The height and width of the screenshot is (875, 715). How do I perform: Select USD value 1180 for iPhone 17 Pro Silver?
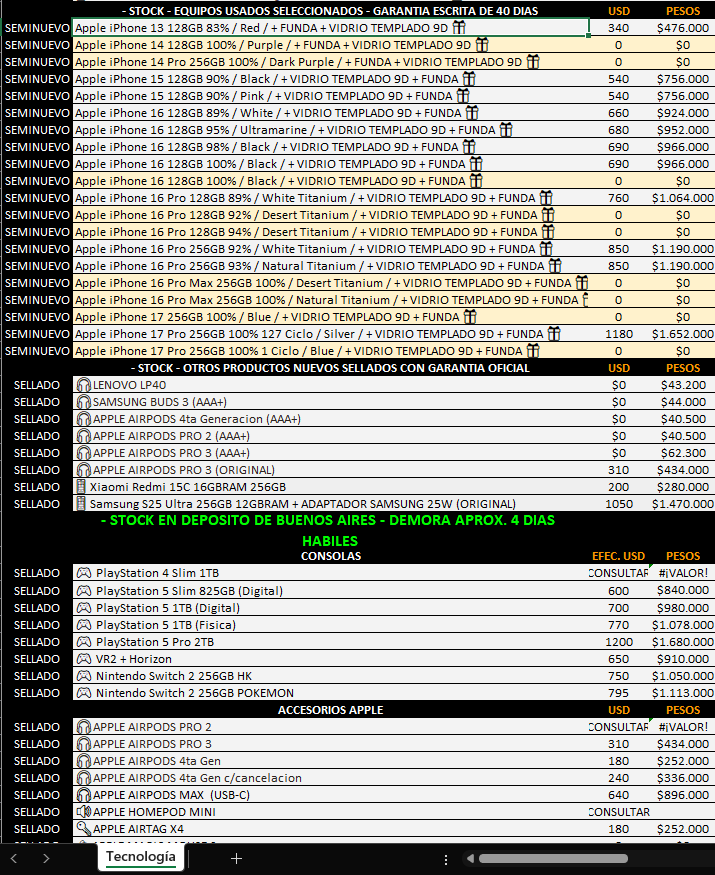point(618,334)
